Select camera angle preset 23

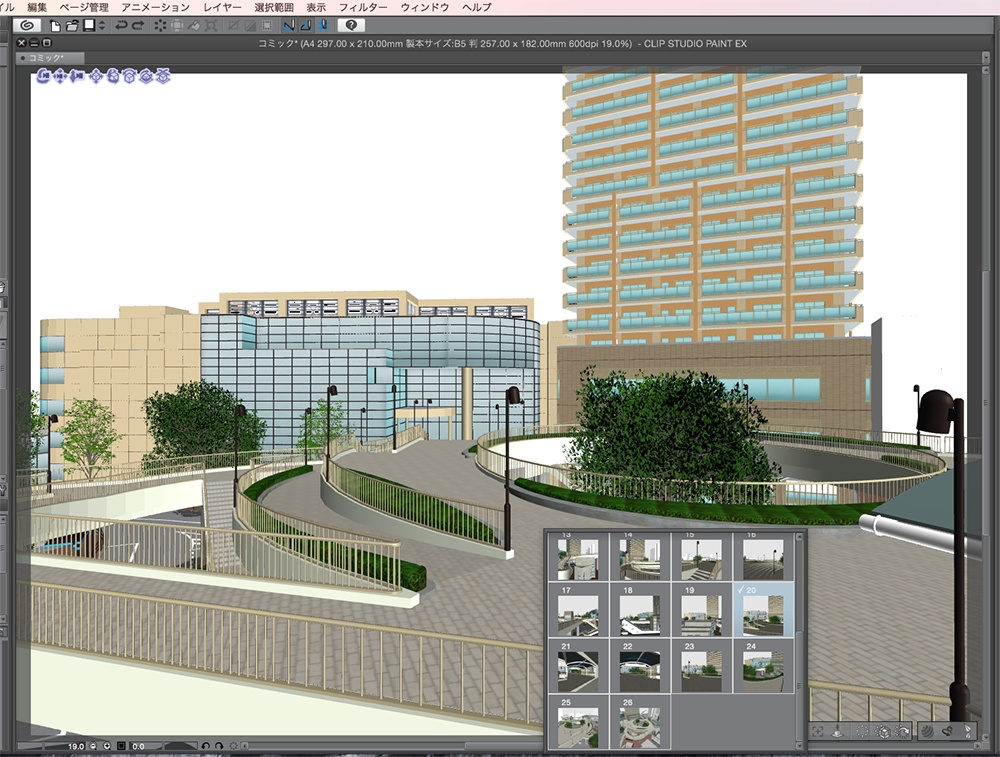pyautogui.click(x=702, y=666)
